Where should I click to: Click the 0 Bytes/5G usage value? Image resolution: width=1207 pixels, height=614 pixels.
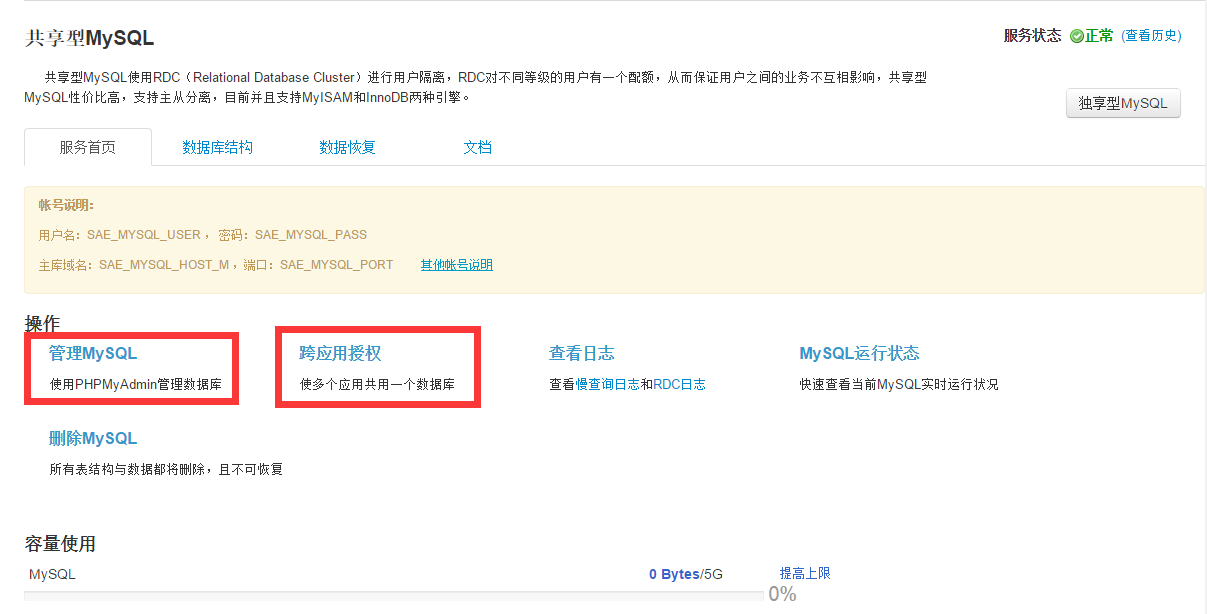click(x=685, y=574)
